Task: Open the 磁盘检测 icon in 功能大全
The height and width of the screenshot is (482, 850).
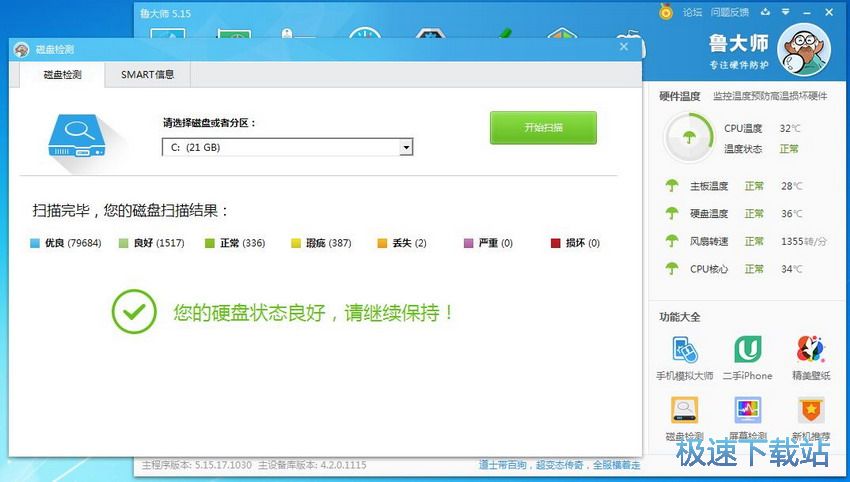Action: 685,410
